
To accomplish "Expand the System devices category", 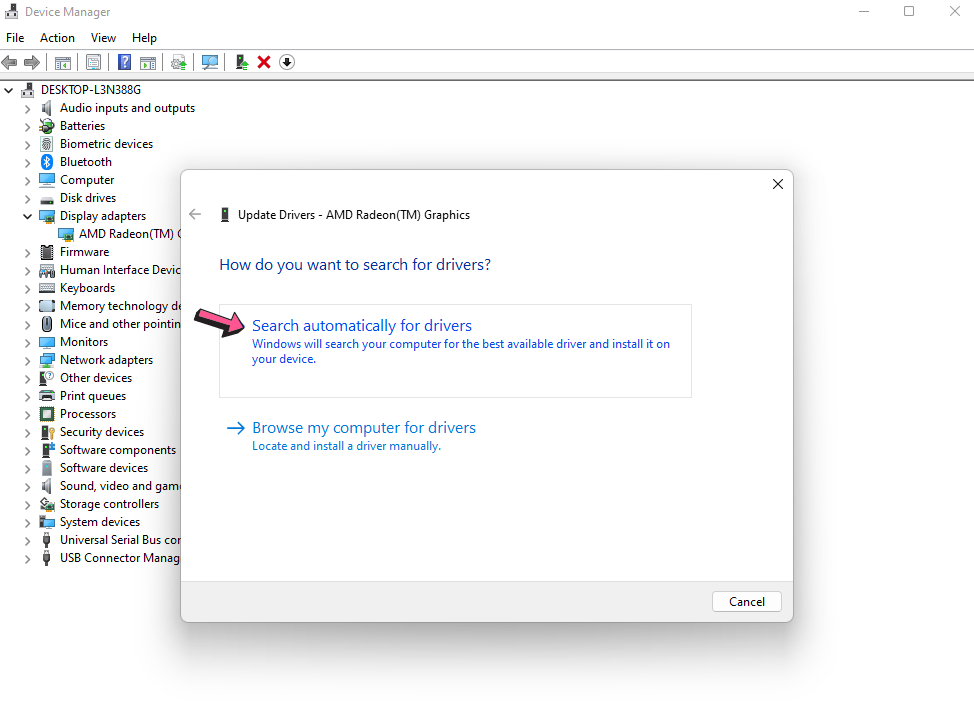I will tap(27, 523).
